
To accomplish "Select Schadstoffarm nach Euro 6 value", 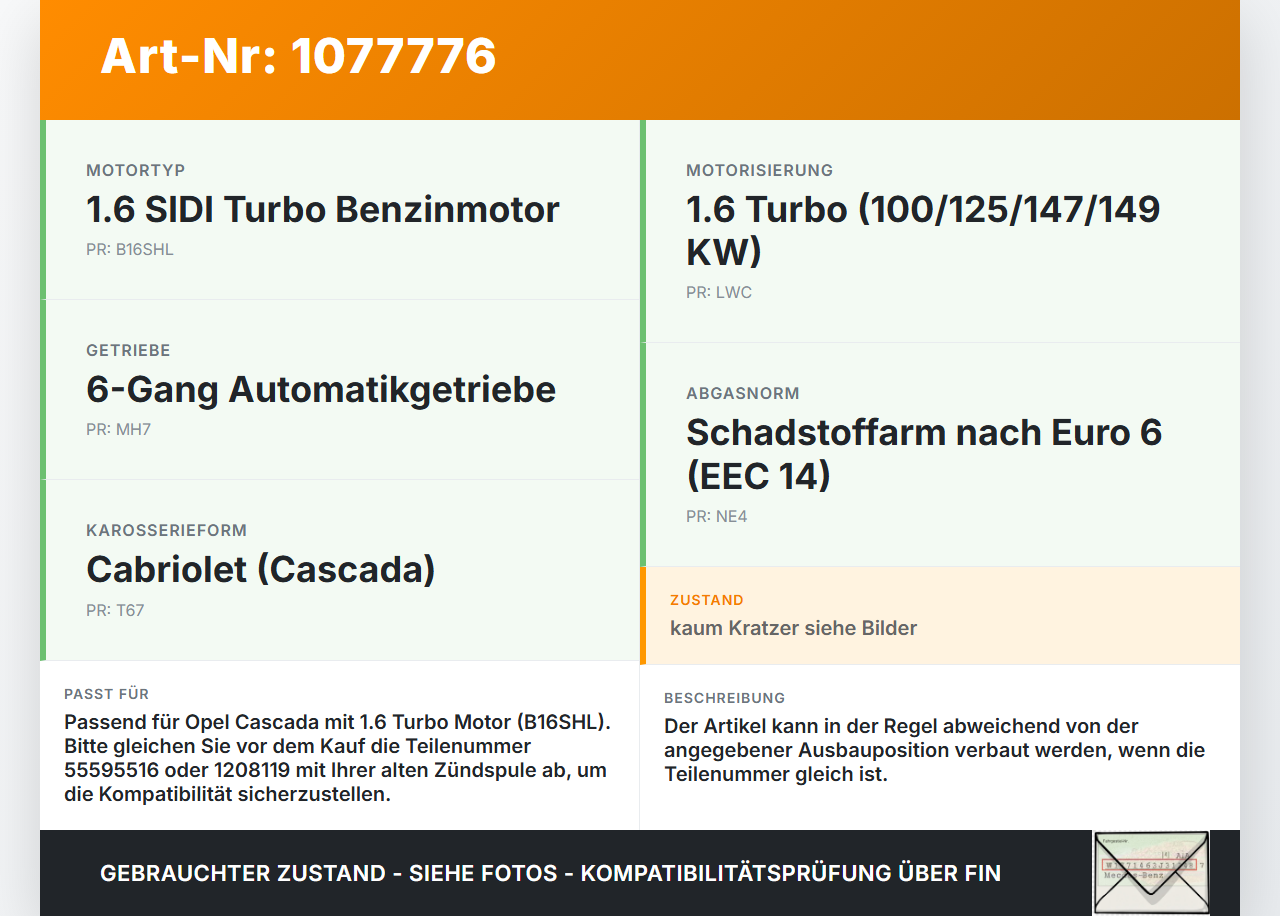I will 924,454.
